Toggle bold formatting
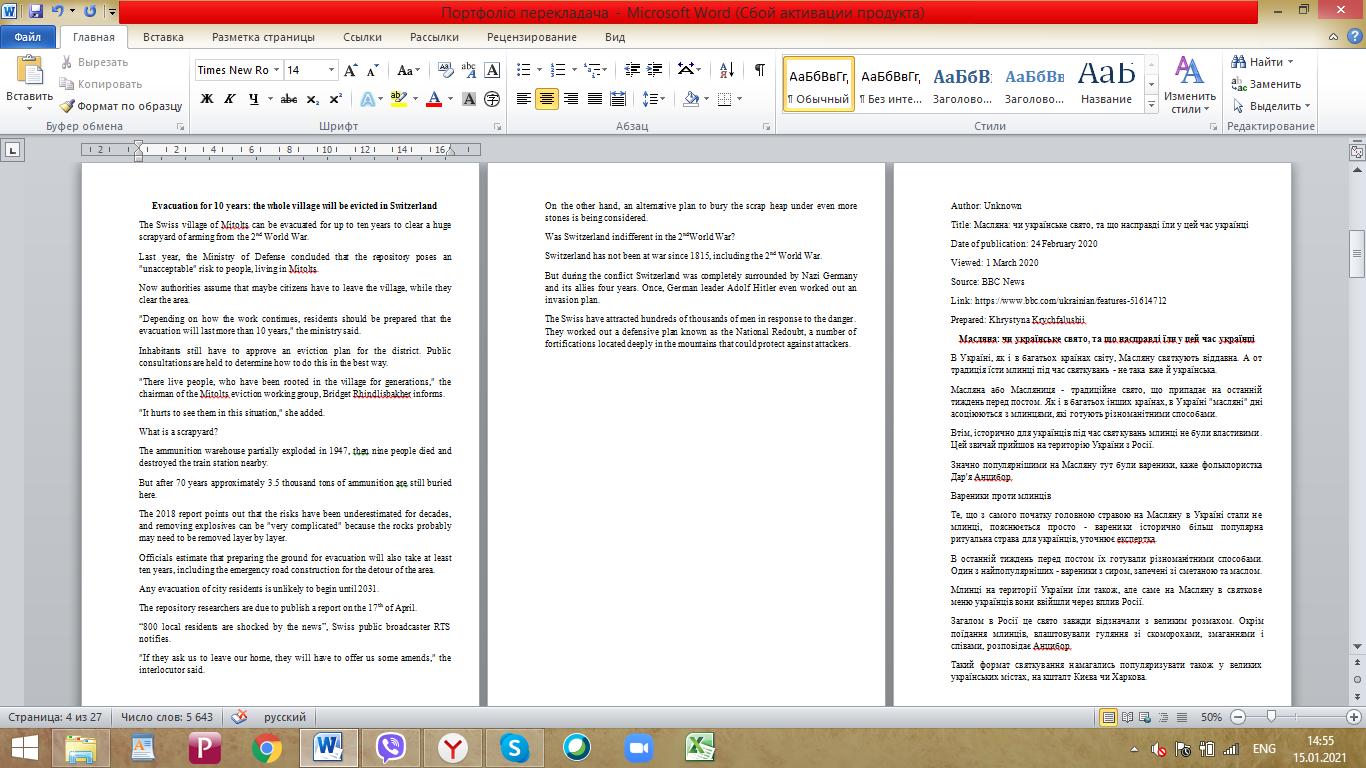1366x768 pixels. coord(207,99)
